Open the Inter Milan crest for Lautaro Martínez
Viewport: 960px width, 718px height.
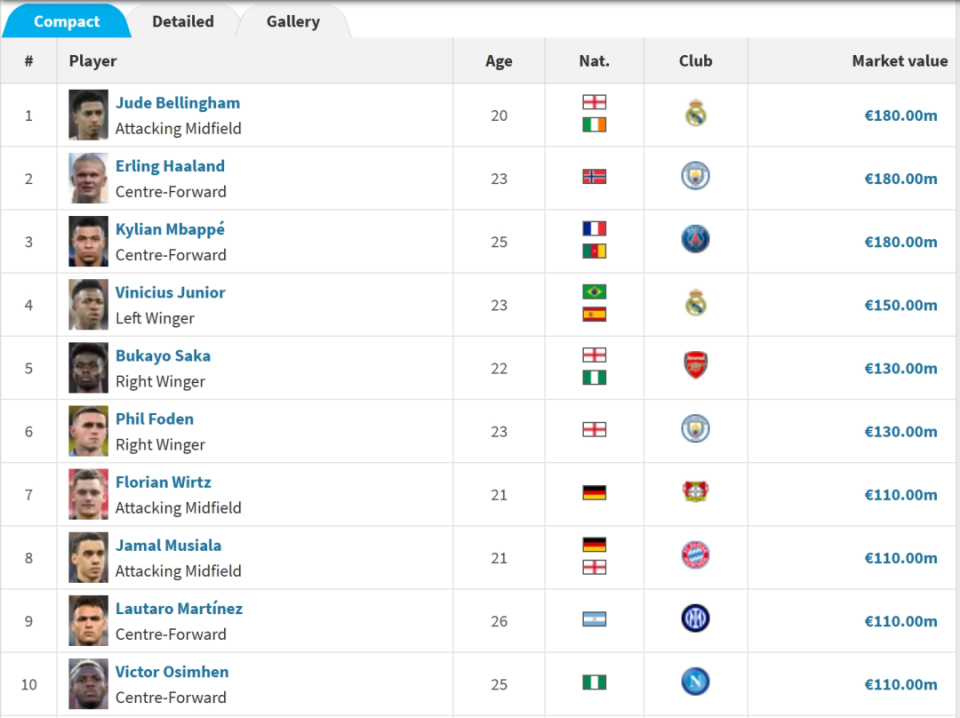click(696, 618)
